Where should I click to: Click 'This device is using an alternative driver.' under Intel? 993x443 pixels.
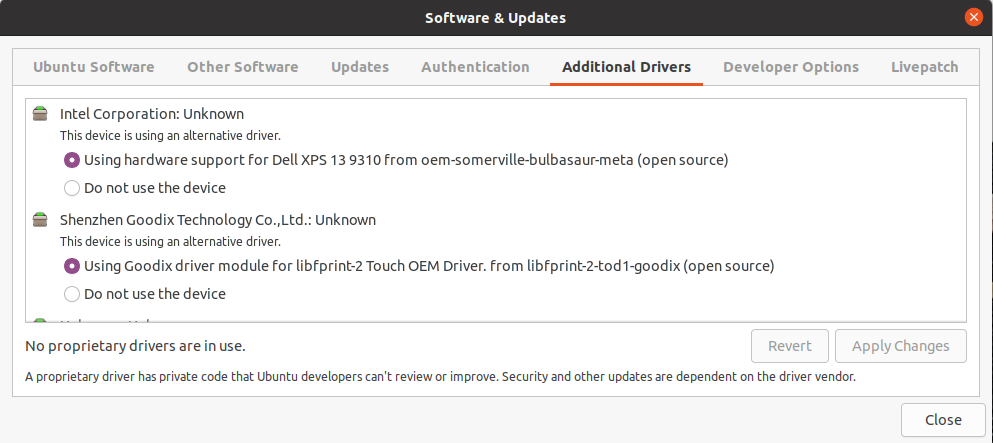click(170, 135)
